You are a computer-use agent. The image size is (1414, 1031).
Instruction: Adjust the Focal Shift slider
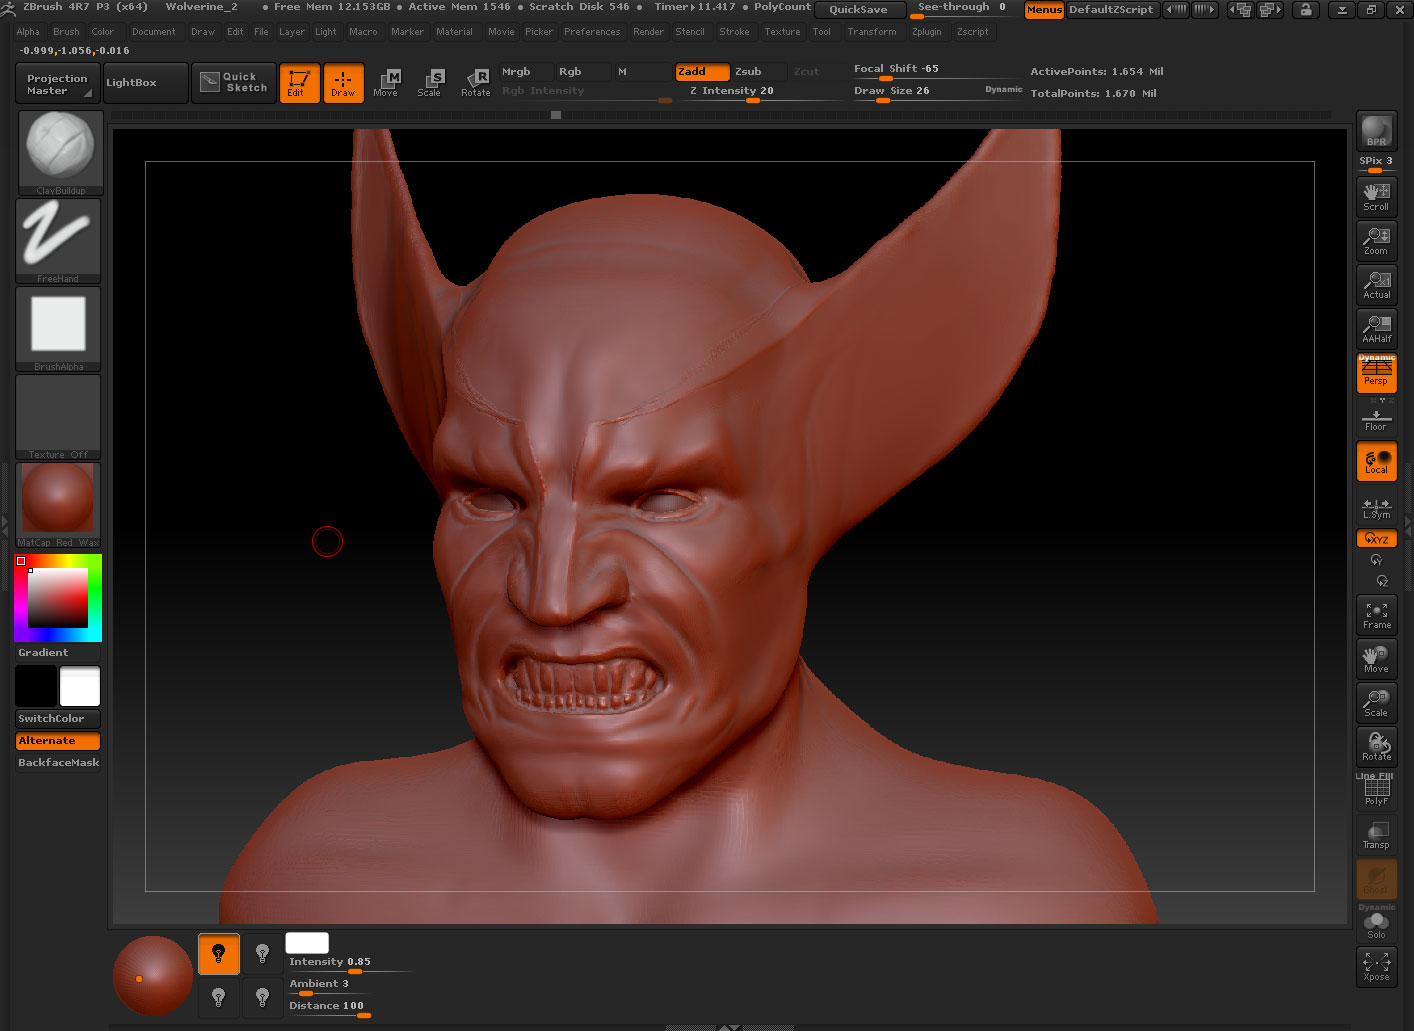(935, 70)
